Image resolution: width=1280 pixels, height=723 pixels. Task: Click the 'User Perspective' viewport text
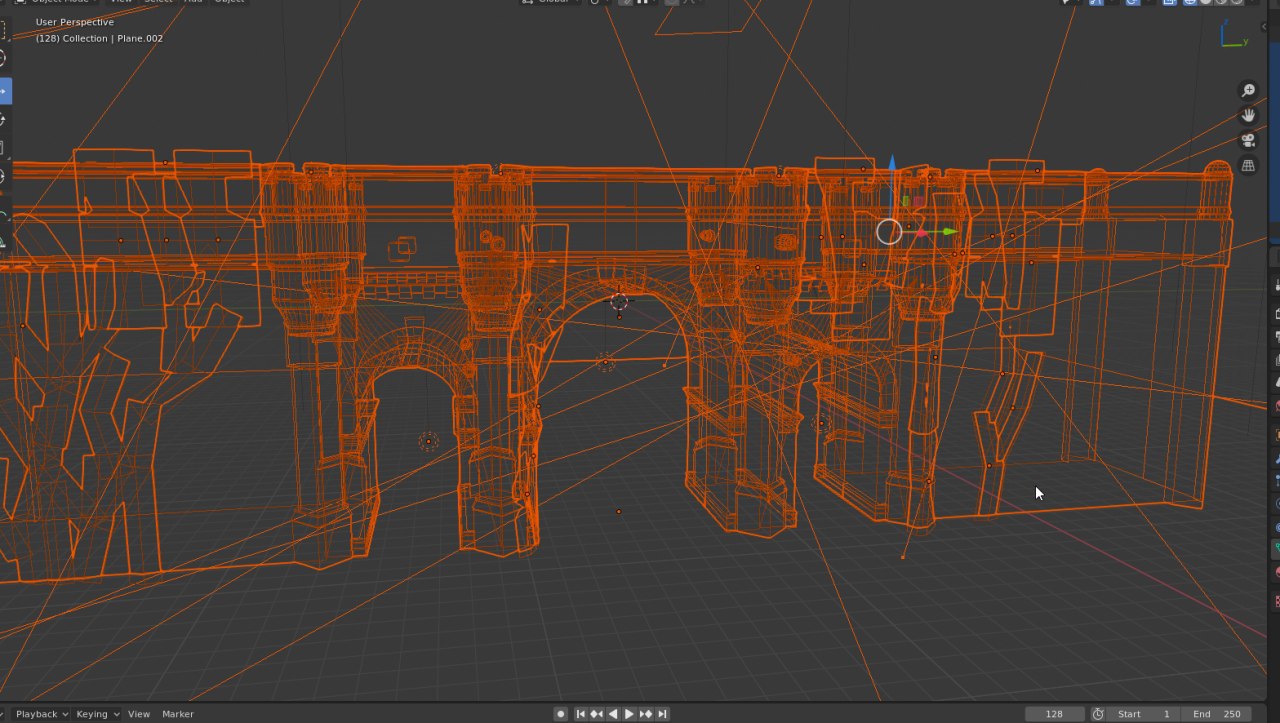point(75,22)
